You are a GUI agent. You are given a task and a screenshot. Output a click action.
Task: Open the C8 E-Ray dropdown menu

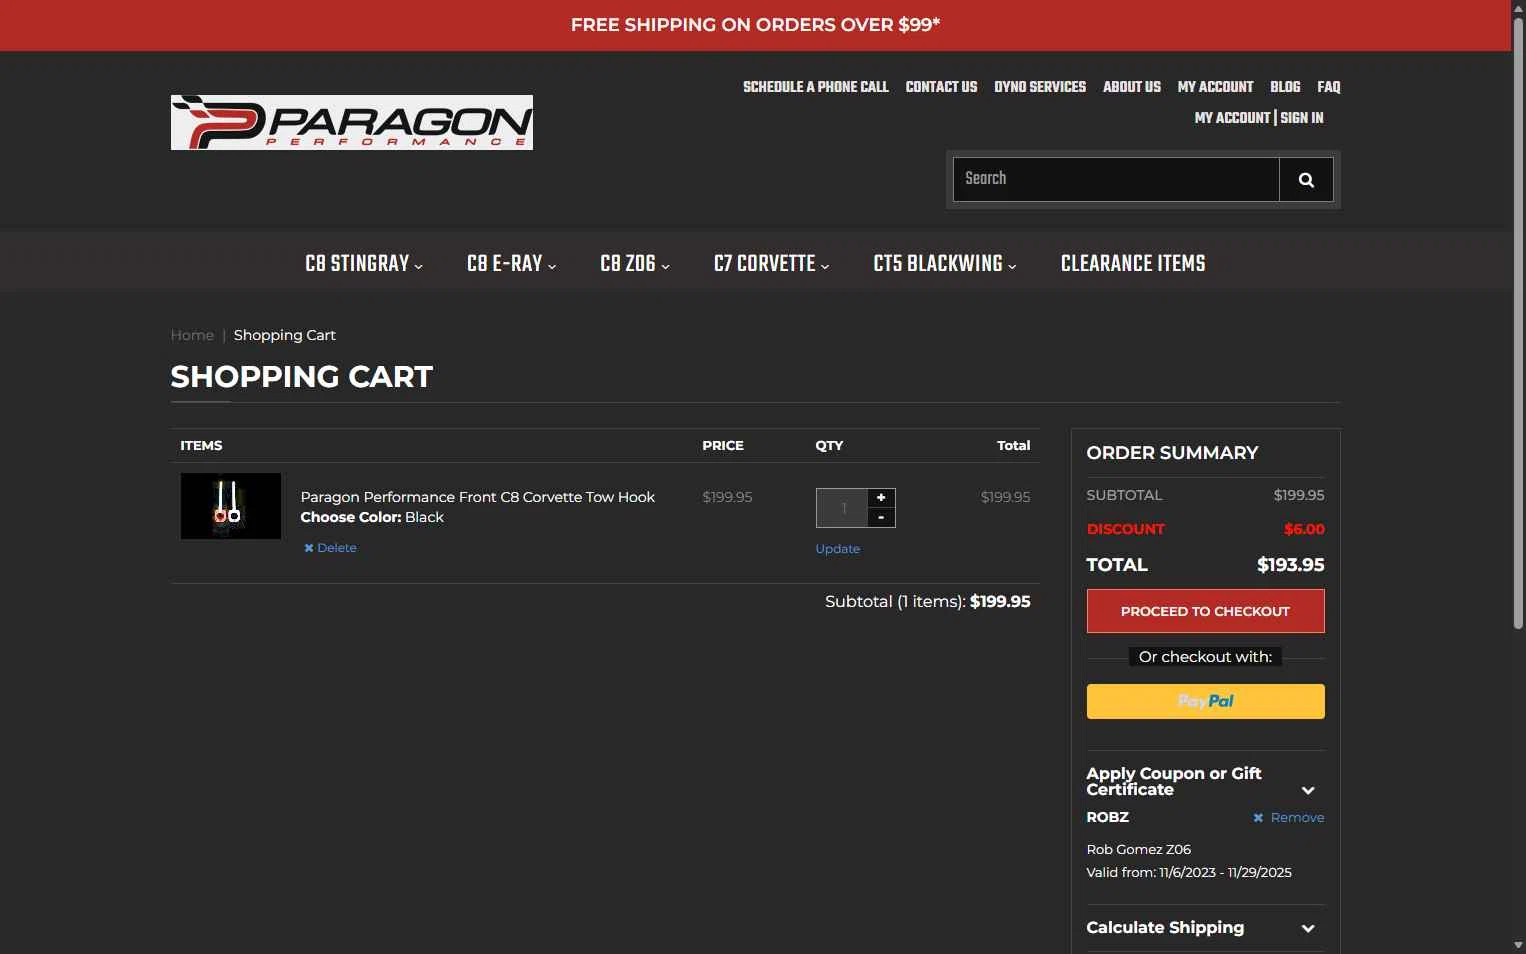pyautogui.click(x=512, y=264)
